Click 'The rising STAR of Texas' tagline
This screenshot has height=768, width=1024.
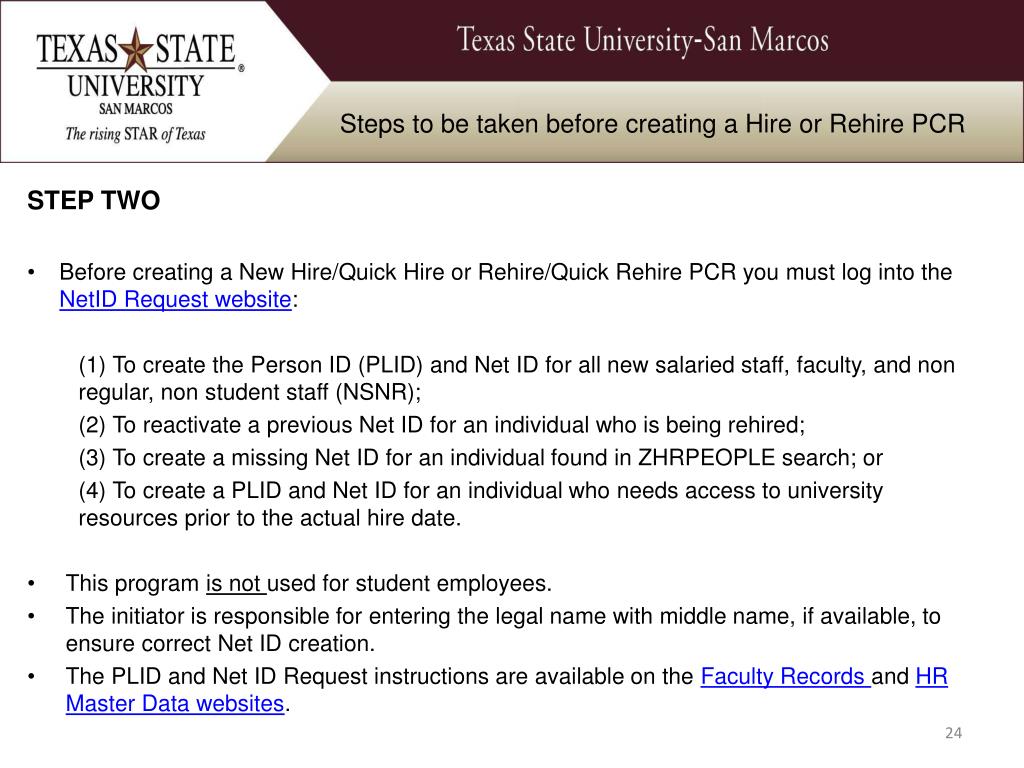135,134
